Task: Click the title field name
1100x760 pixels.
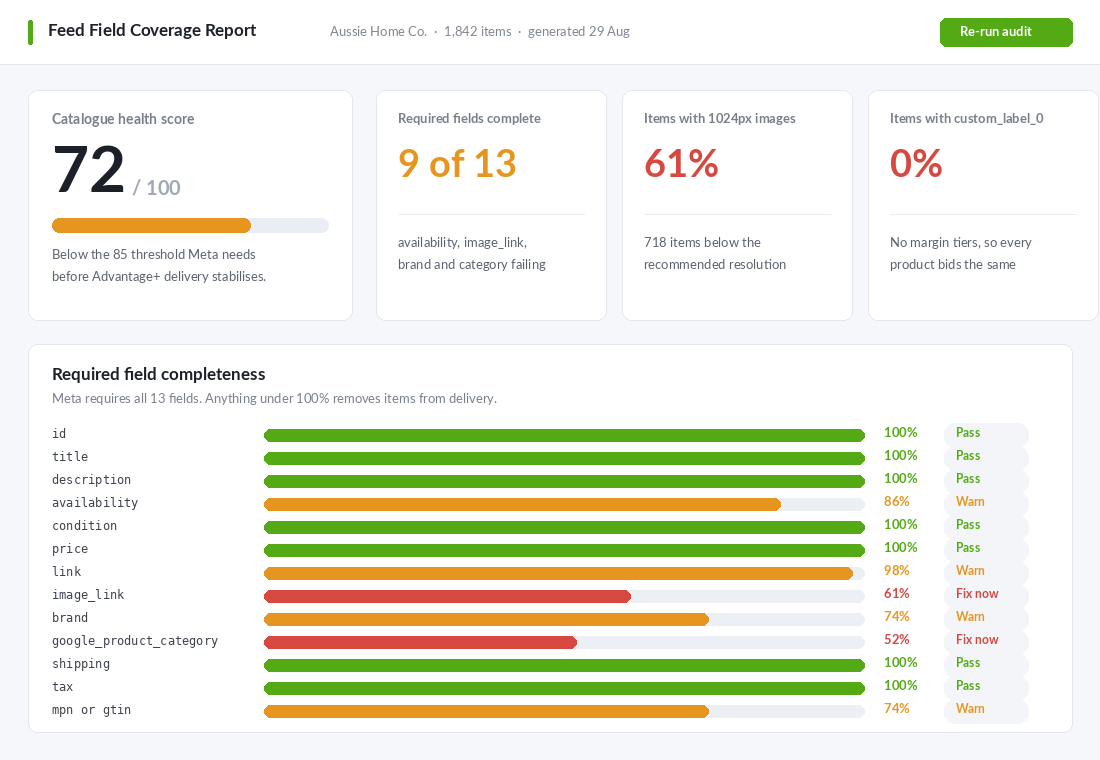Action: (70, 457)
